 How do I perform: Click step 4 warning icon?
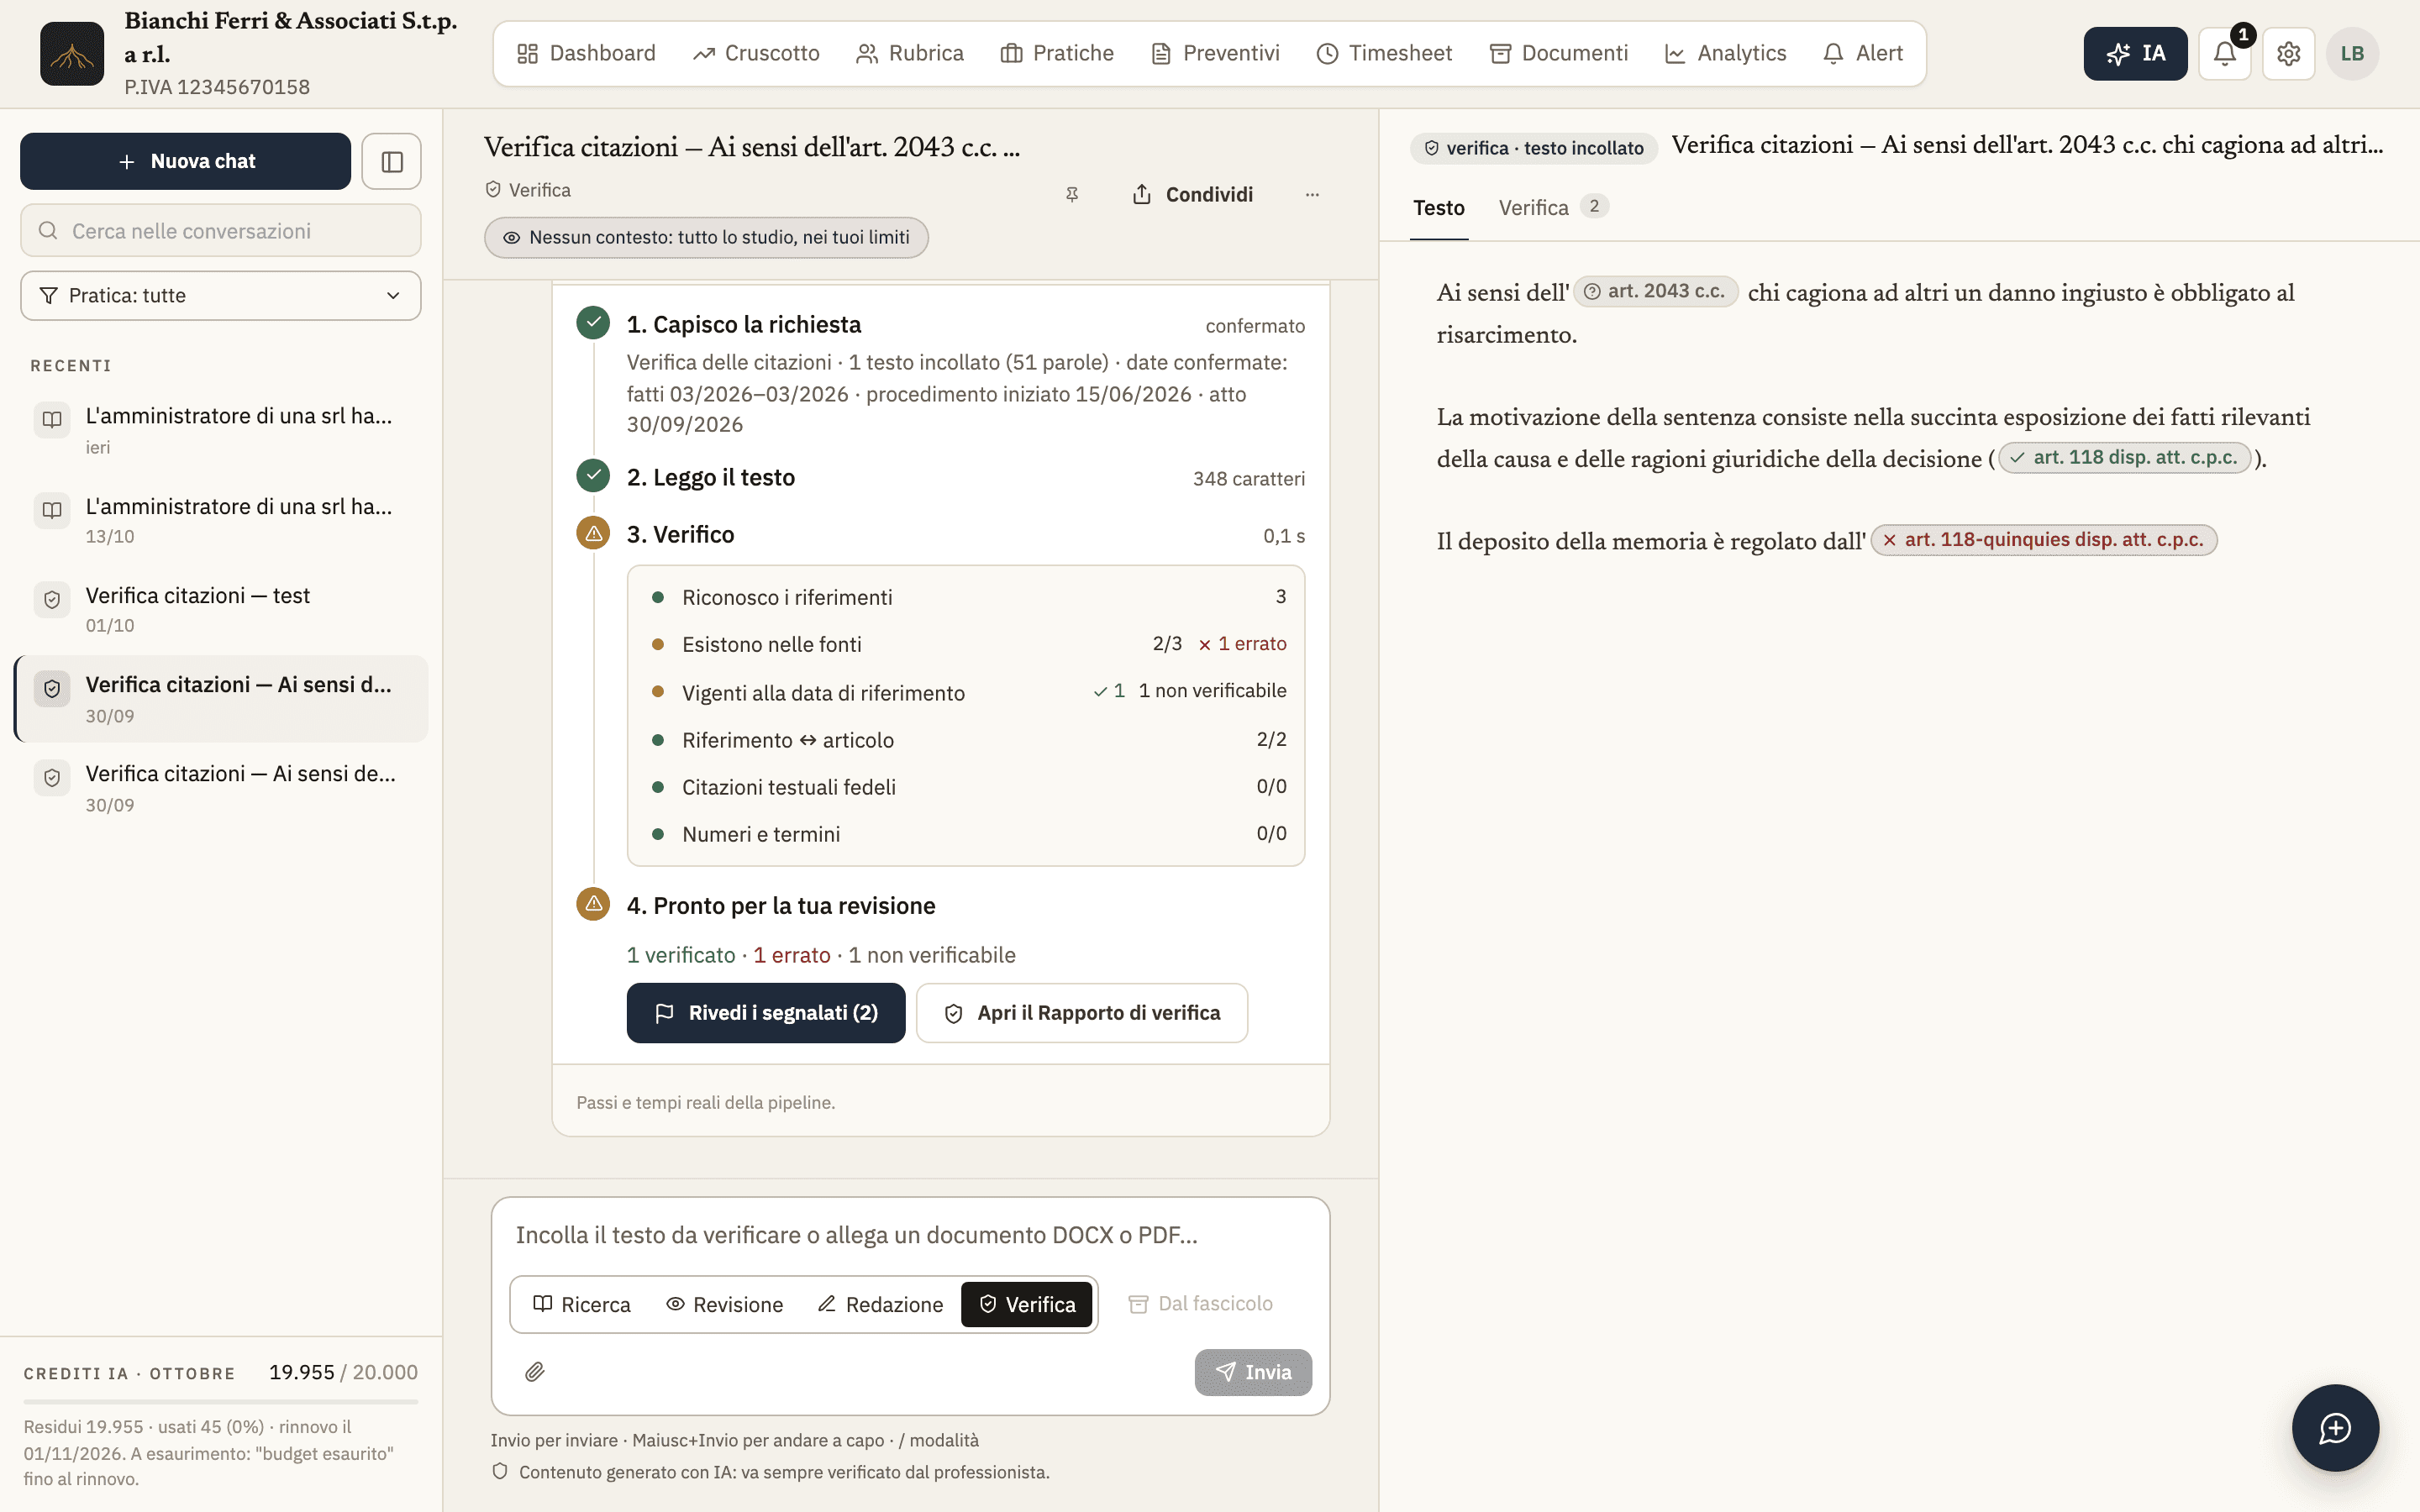tap(593, 904)
